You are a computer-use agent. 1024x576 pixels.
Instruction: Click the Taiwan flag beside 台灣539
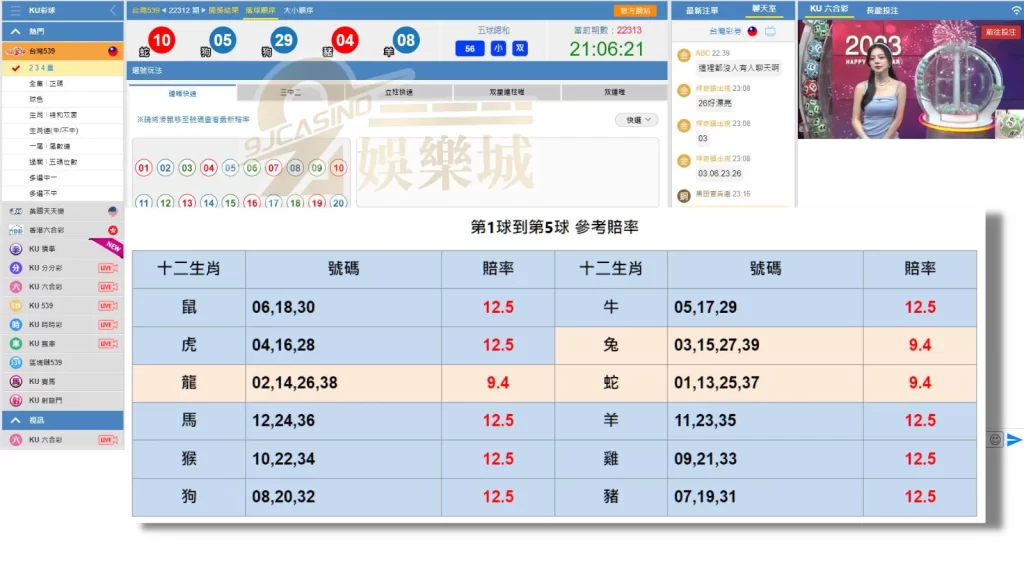[112, 52]
